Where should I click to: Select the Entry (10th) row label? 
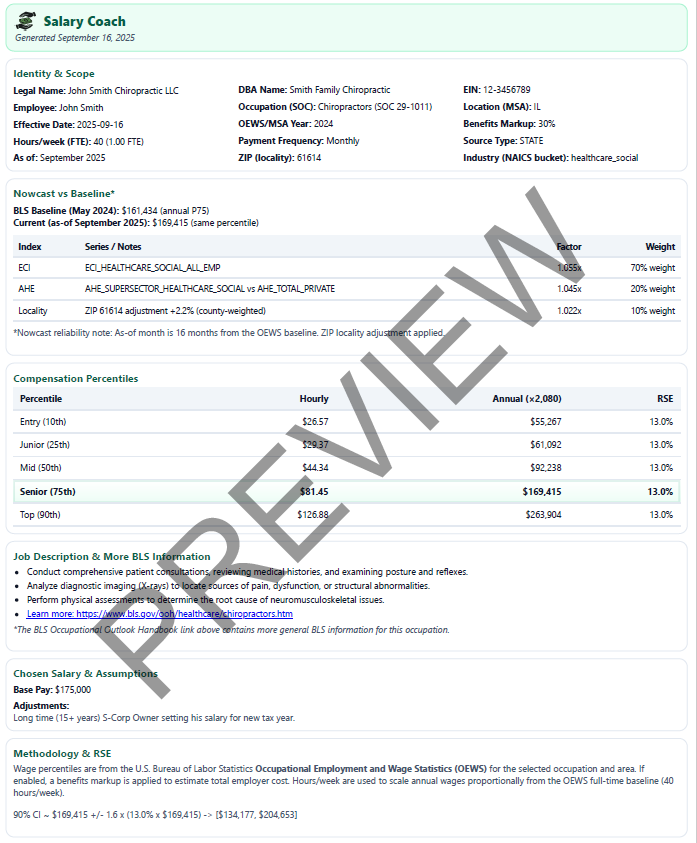(43, 422)
